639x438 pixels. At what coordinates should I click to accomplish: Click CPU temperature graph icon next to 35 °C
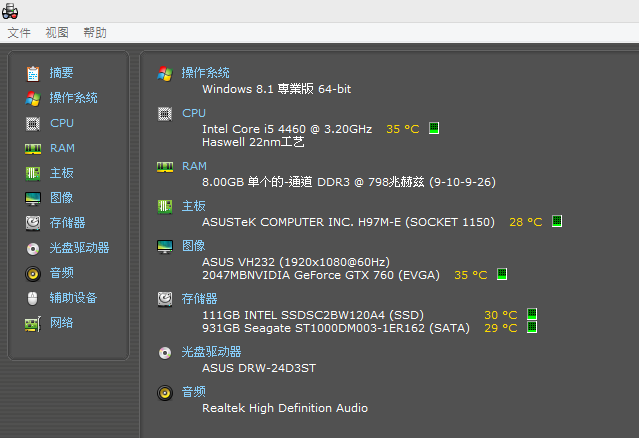[434, 128]
